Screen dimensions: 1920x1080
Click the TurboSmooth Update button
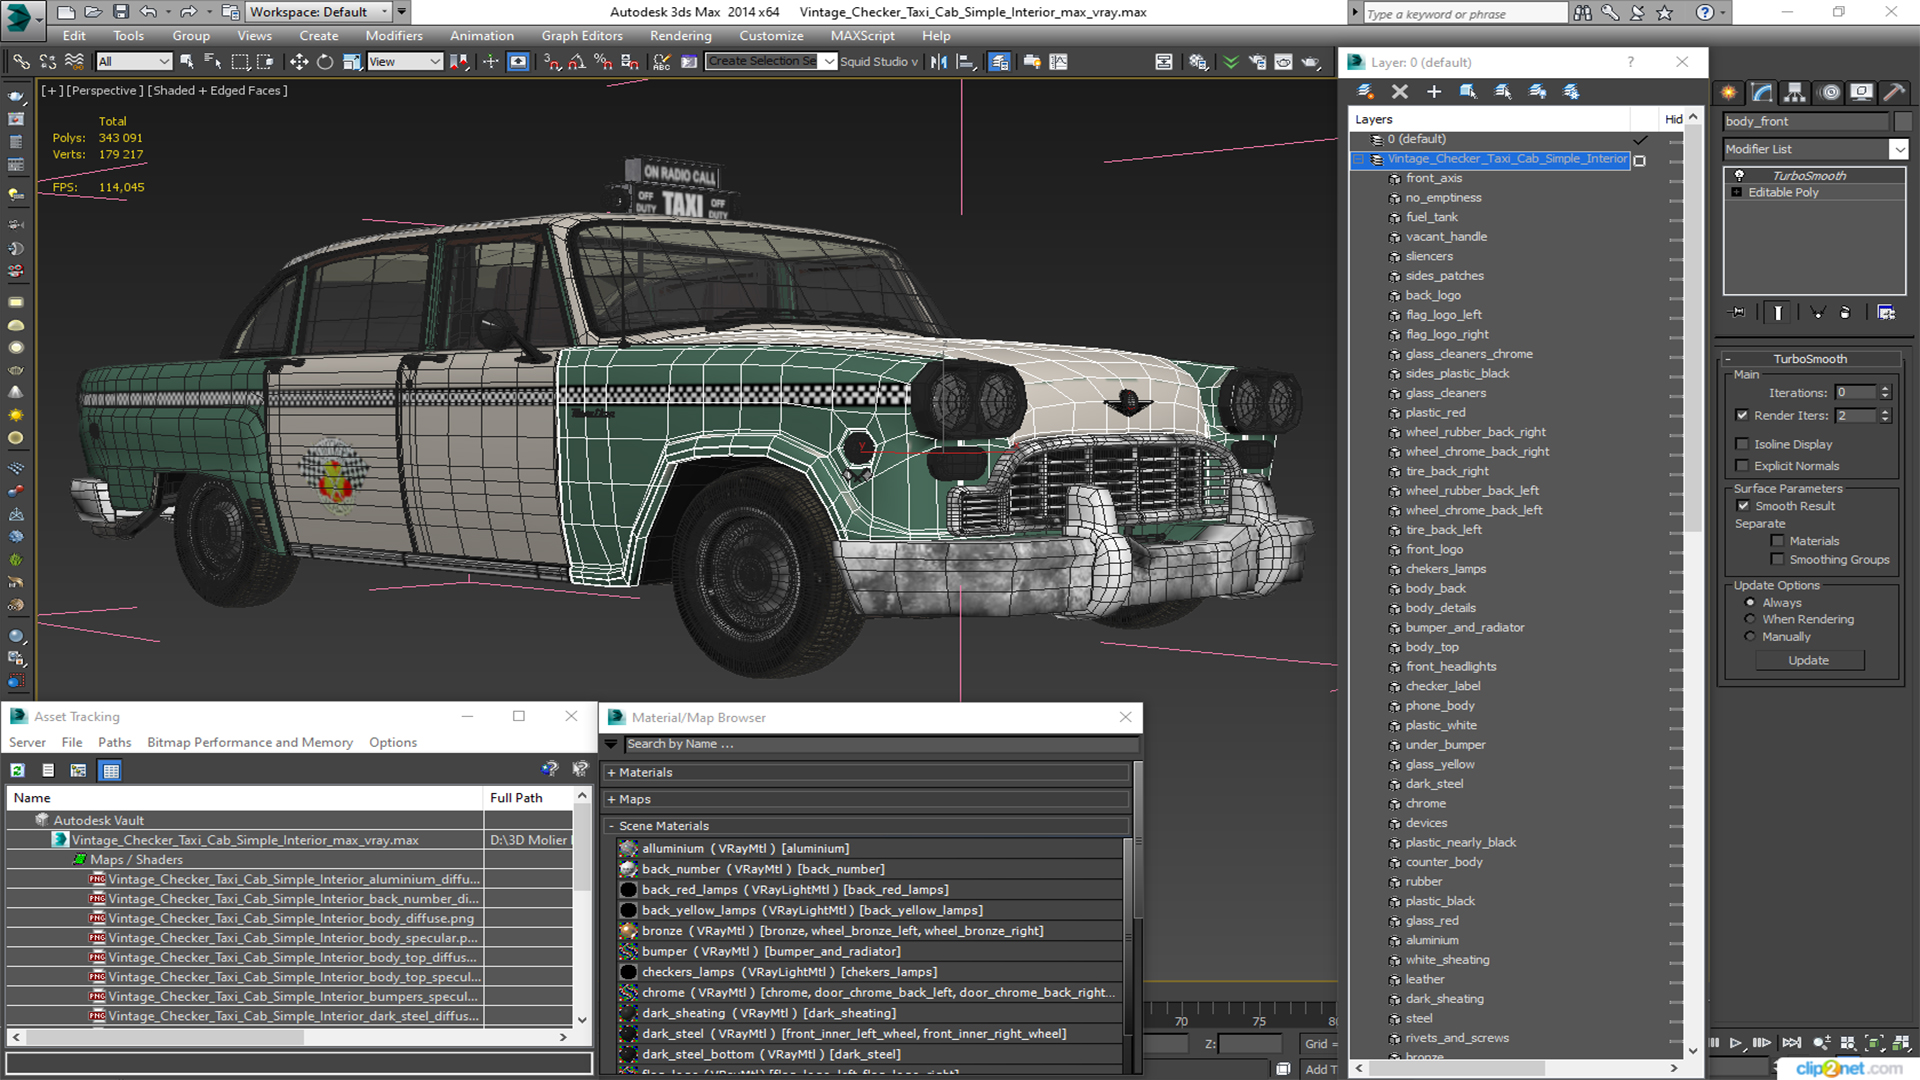[1808, 660]
